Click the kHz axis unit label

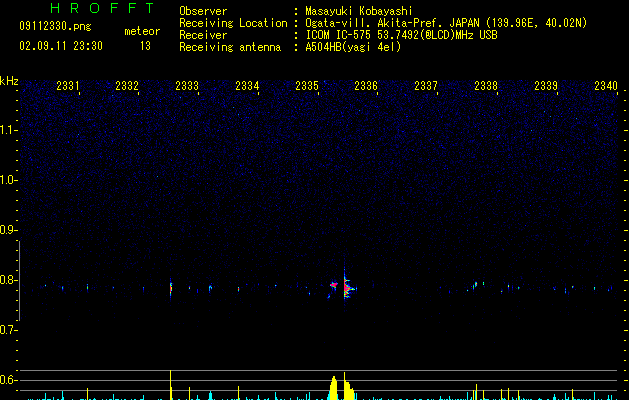pos(9,81)
